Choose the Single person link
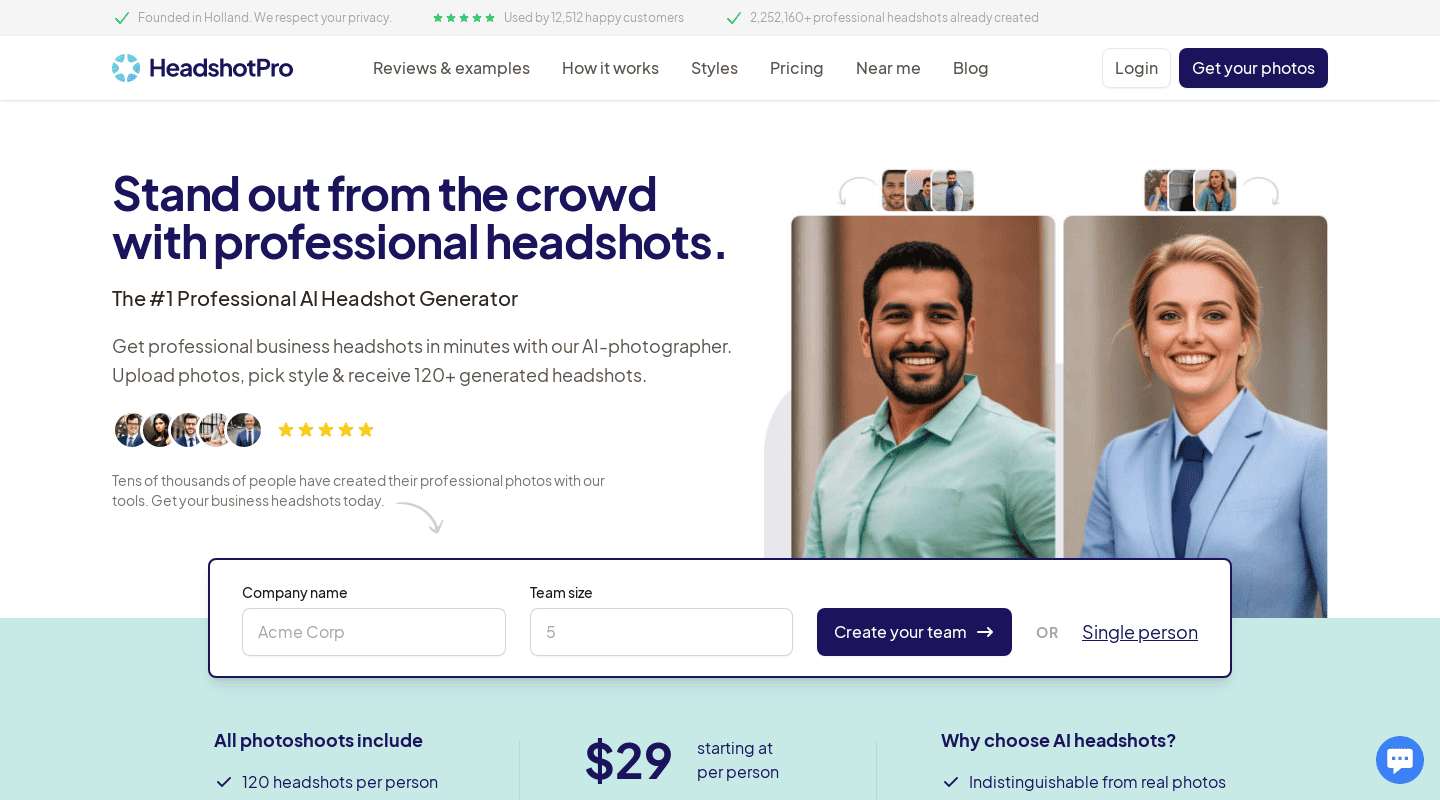Image resolution: width=1440 pixels, height=800 pixels. [1140, 632]
